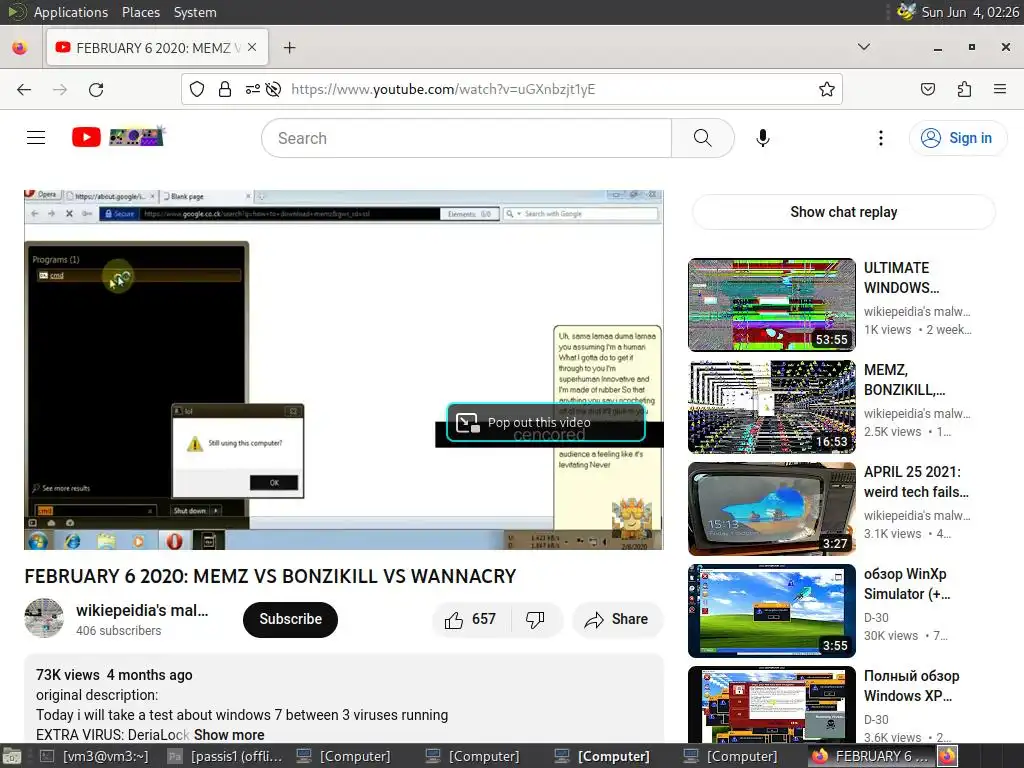Open YouTube settings three-dot menu
Screen dimensions: 1024x768
[880, 138]
